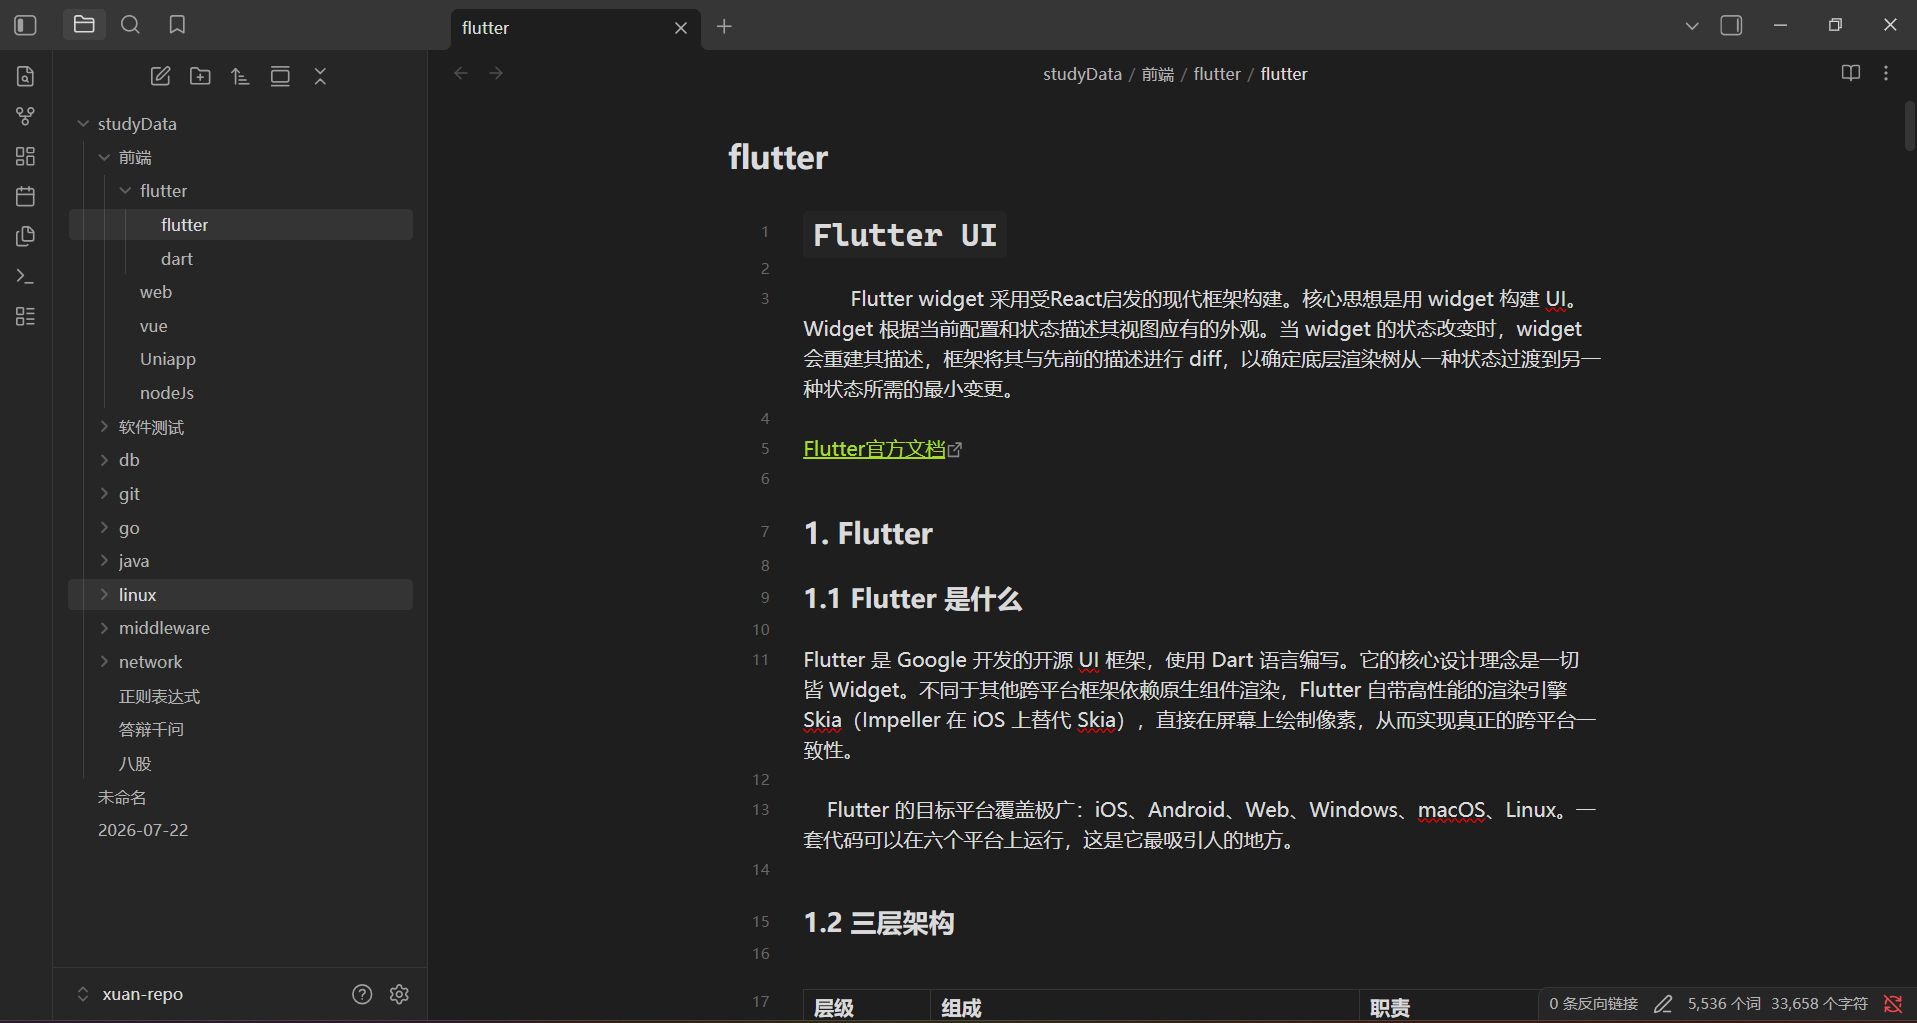The width and height of the screenshot is (1917, 1023).
Task: Open the 正则表达式 note
Action: point(241,696)
